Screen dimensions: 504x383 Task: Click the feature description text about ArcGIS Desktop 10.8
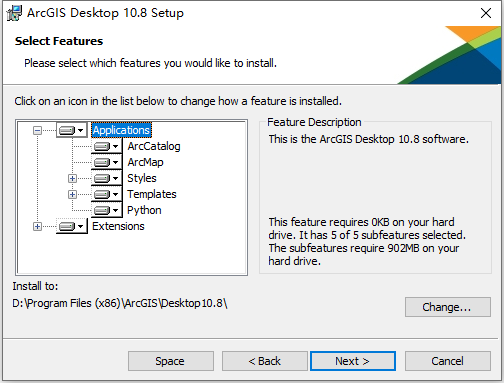coord(369,139)
